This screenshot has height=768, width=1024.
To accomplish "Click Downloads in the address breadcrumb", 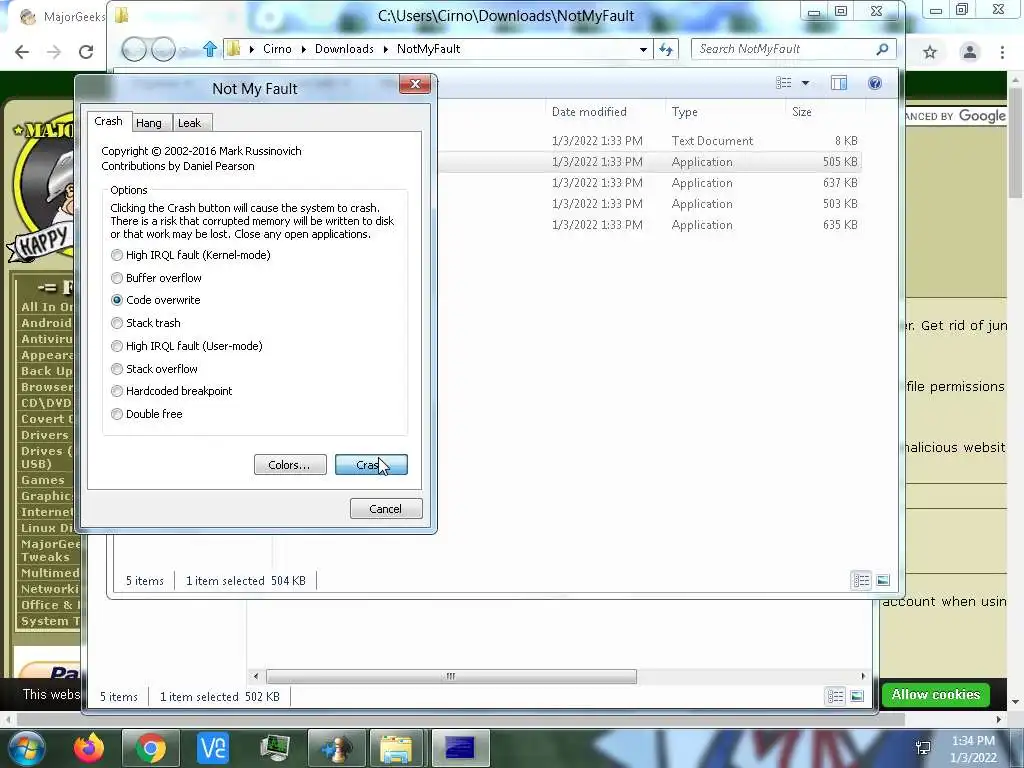I will [344, 49].
